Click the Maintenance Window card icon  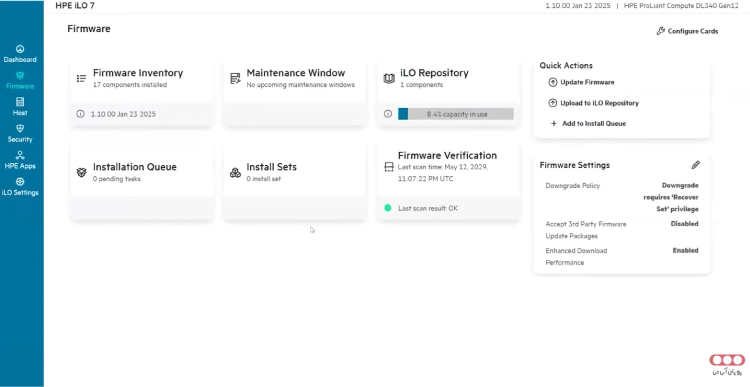click(x=235, y=78)
